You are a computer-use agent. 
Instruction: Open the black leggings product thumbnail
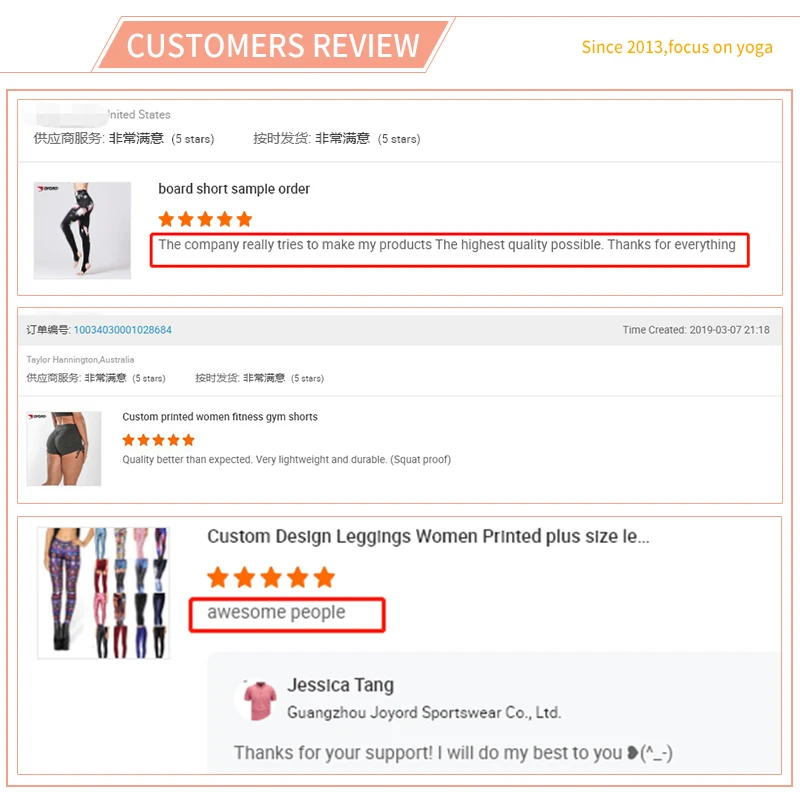click(x=82, y=230)
